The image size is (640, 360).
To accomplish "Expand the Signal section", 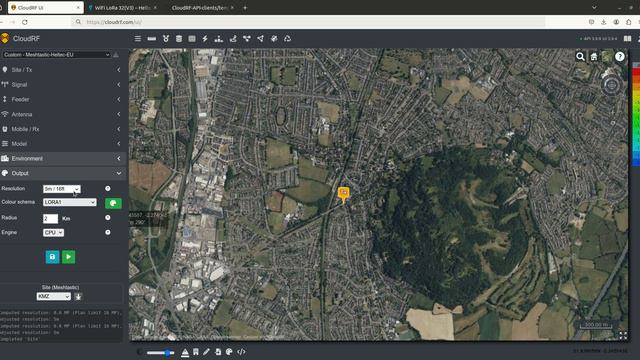I will click(x=62, y=84).
